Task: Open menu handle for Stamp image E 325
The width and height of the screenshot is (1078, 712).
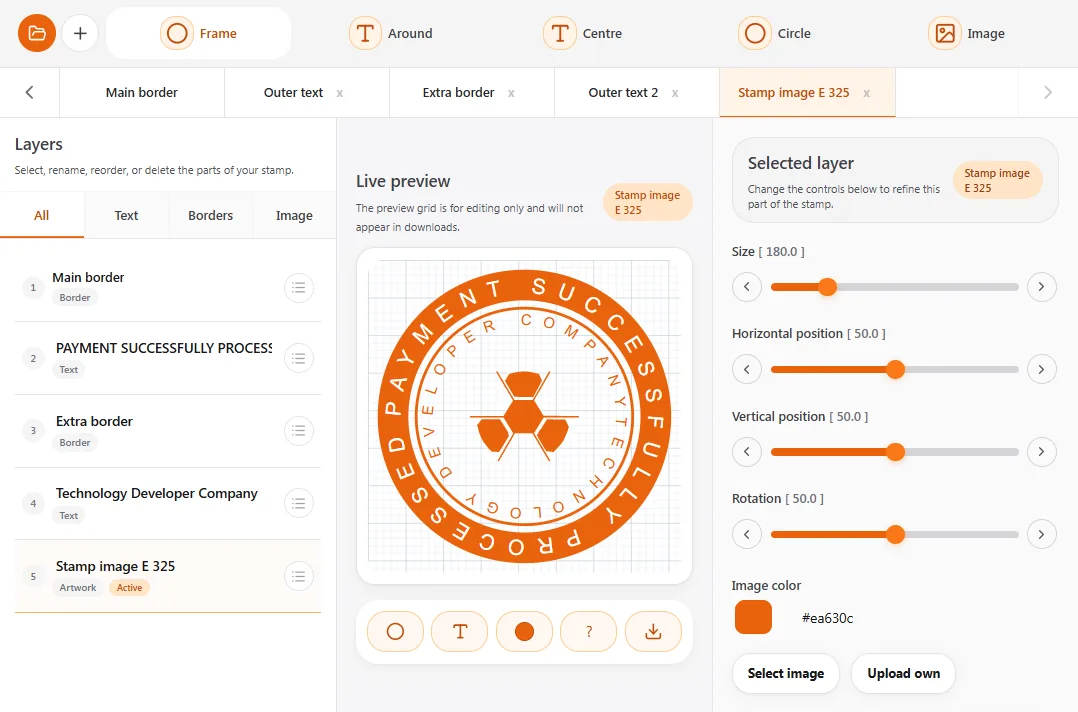Action: pyautogui.click(x=299, y=576)
